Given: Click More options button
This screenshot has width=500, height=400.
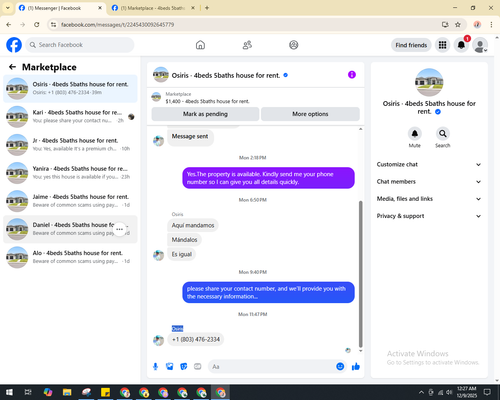Looking at the screenshot, I should tap(310, 114).
